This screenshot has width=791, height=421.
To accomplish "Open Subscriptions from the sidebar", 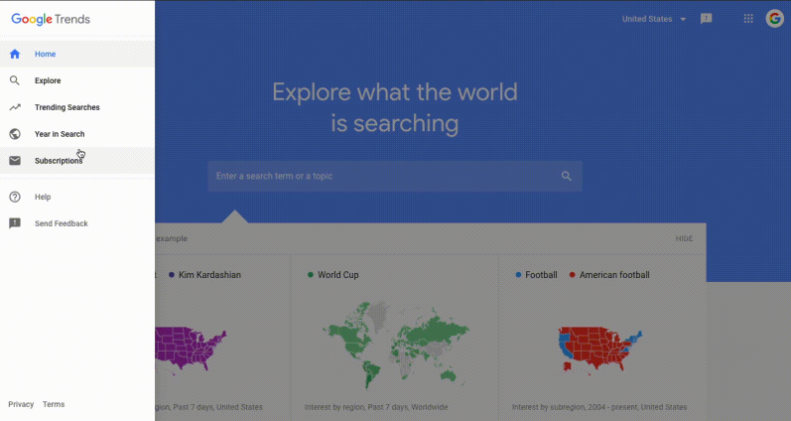I will tap(77, 160).
